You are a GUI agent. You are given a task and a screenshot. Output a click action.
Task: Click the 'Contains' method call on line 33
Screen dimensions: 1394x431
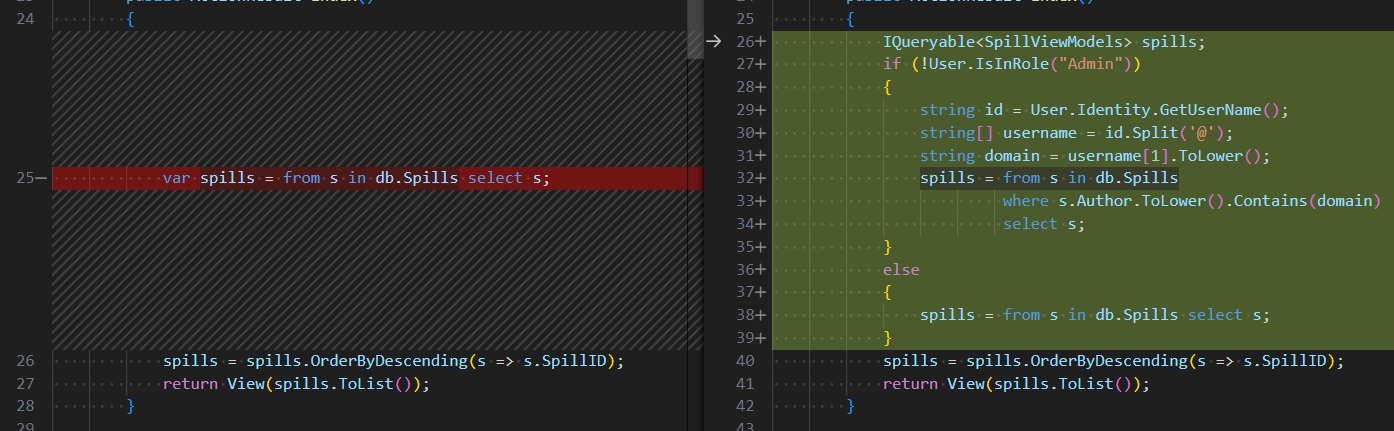point(1271,201)
